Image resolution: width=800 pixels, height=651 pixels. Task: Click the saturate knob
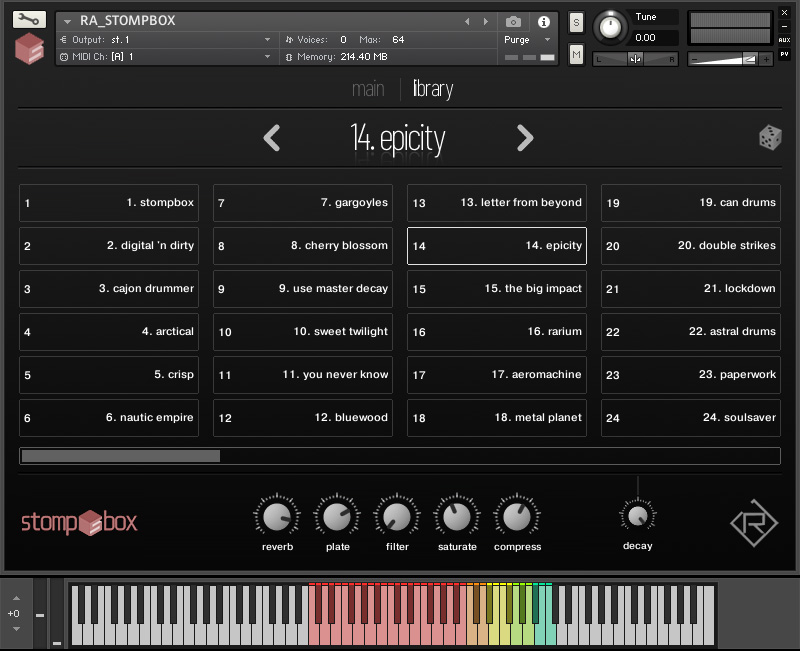tap(457, 517)
